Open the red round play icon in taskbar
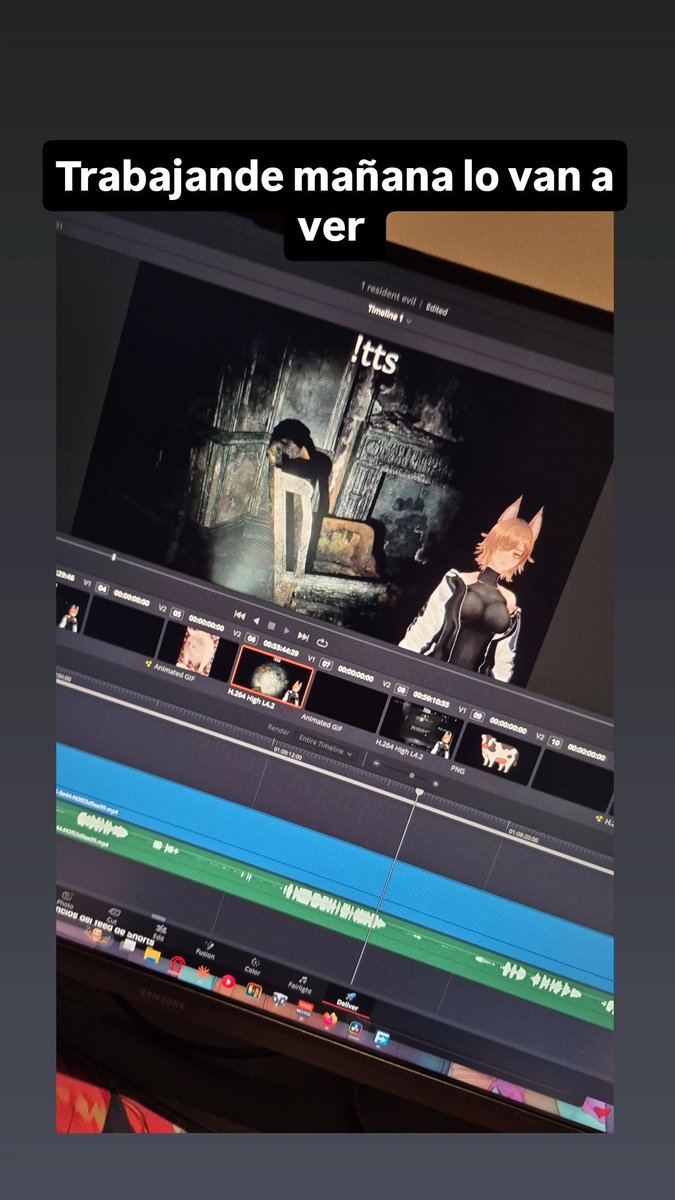 click(x=227, y=982)
